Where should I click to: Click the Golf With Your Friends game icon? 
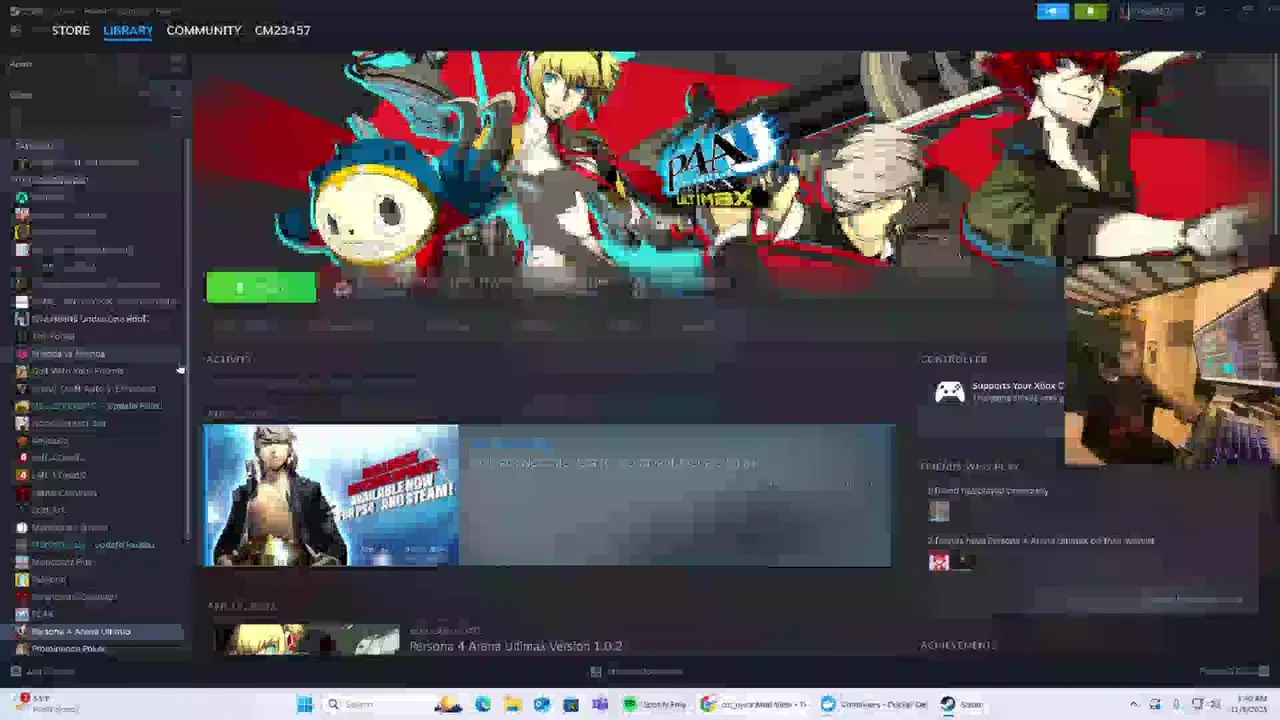(x=22, y=371)
